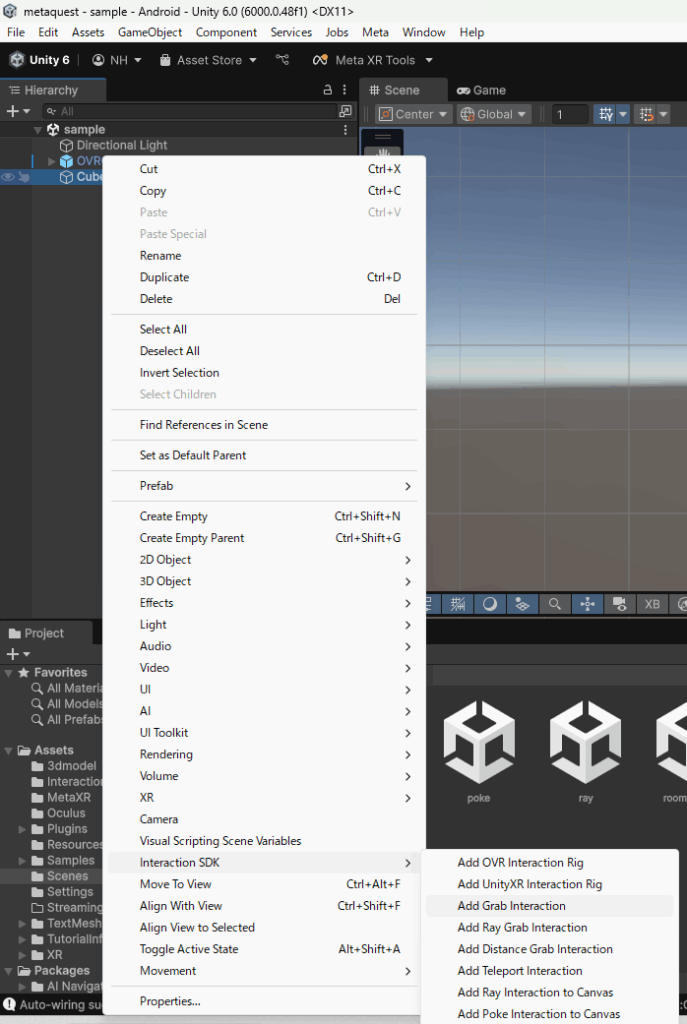The image size is (687, 1024).
Task: Collapse the sample scene tree
Action: pos(38,130)
